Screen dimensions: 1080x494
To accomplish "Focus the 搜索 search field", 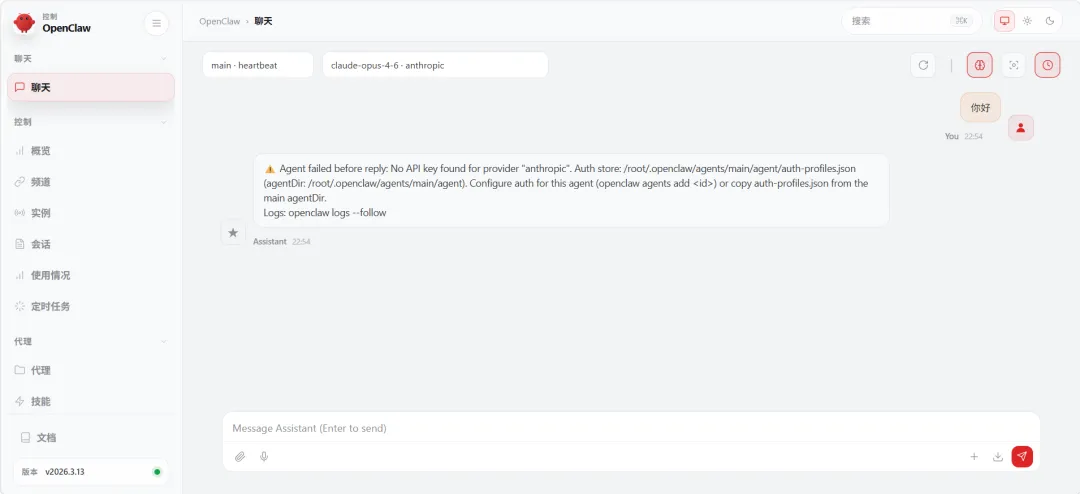I will pos(911,21).
